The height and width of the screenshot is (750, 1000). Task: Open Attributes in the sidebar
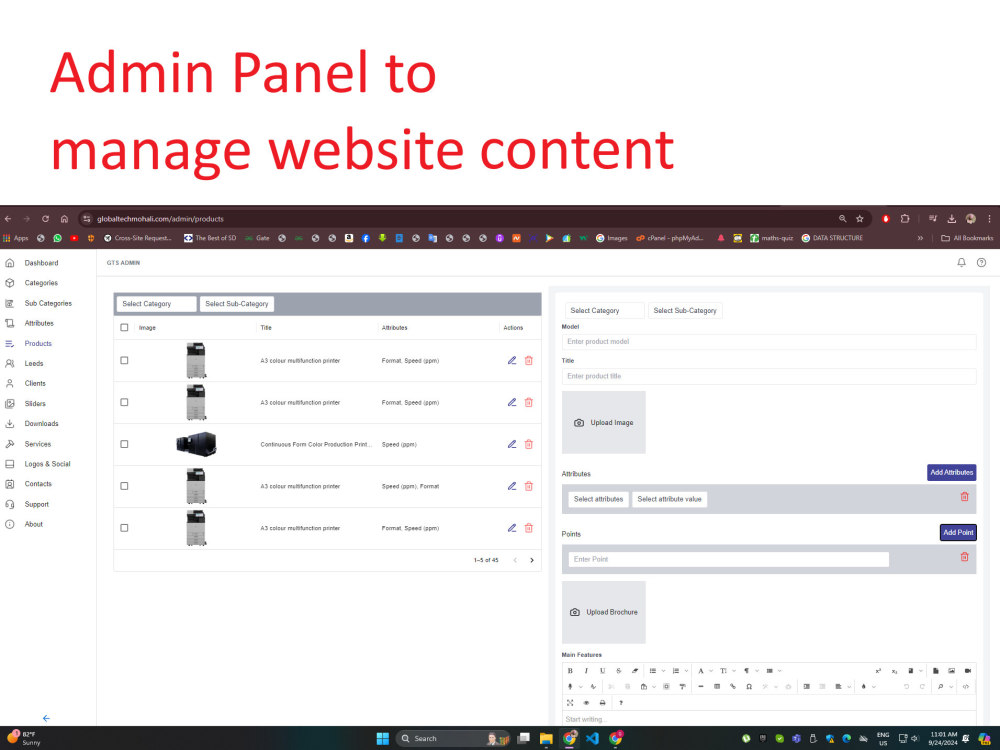click(39, 323)
